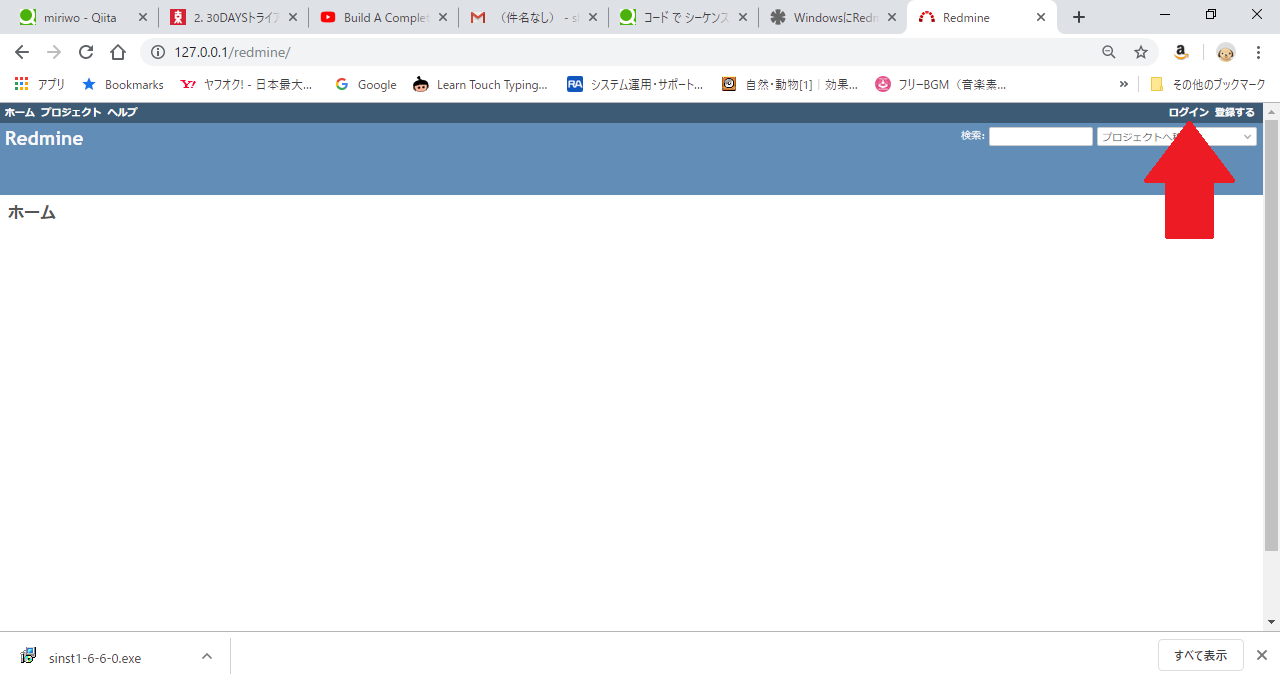Click the 登録する link

coord(1233,112)
